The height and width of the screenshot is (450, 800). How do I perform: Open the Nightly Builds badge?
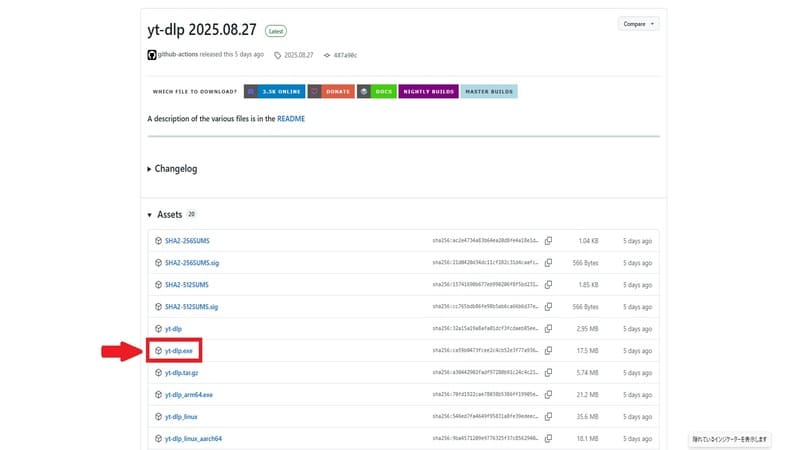click(429, 91)
